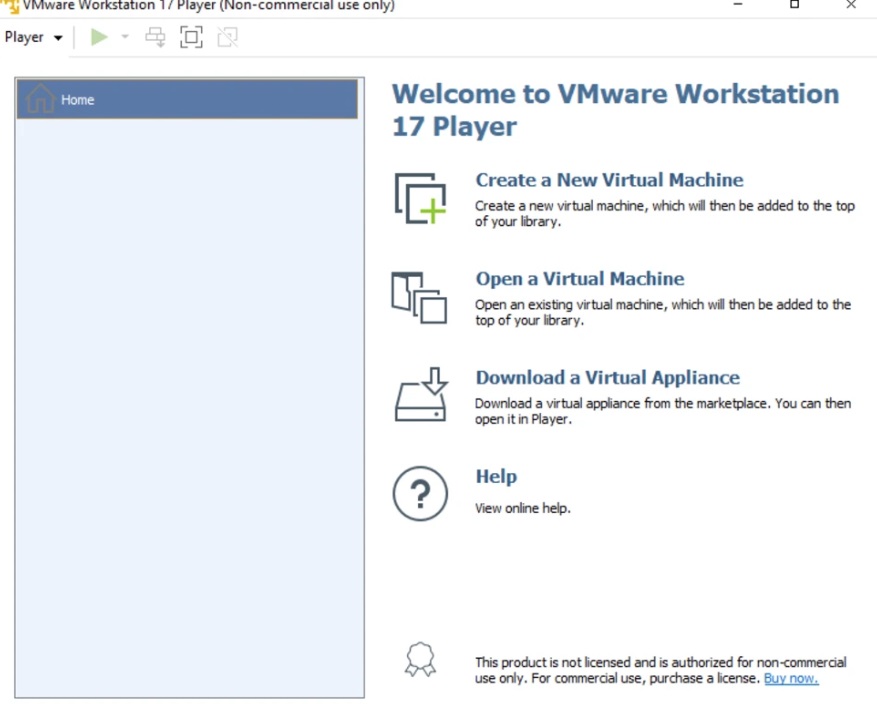Open the Create a New Virtual Machine link
Screen dimensions: 877x711
click(609, 180)
